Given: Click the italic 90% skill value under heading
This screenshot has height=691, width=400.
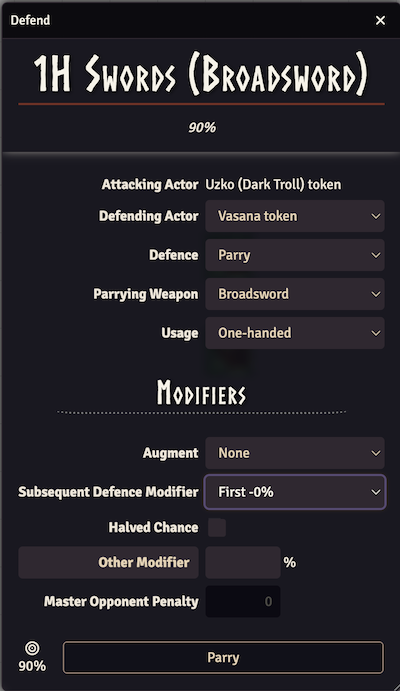Looking at the screenshot, I should (202, 127).
